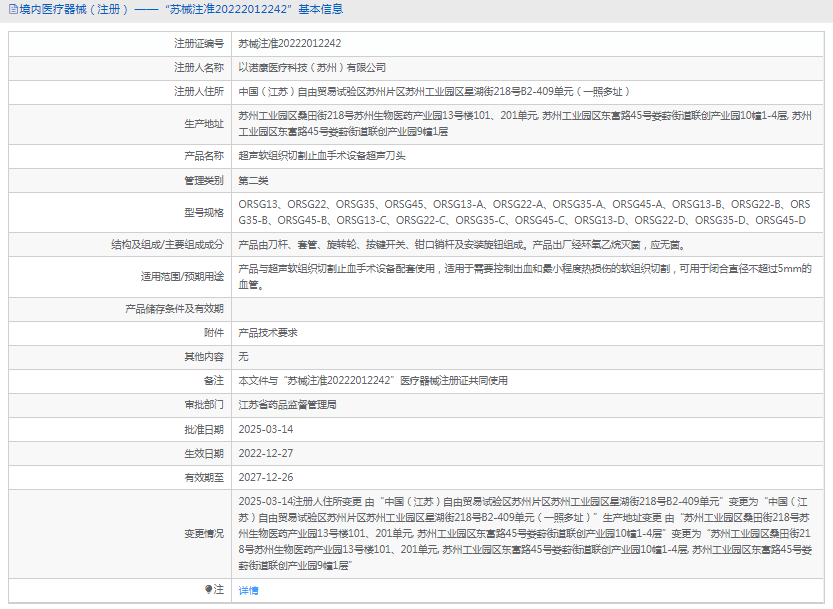Select registrant name 以诺康医疗科技（苏州）有限公司
Image resolution: width=833 pixels, height=609 pixels.
click(312, 67)
